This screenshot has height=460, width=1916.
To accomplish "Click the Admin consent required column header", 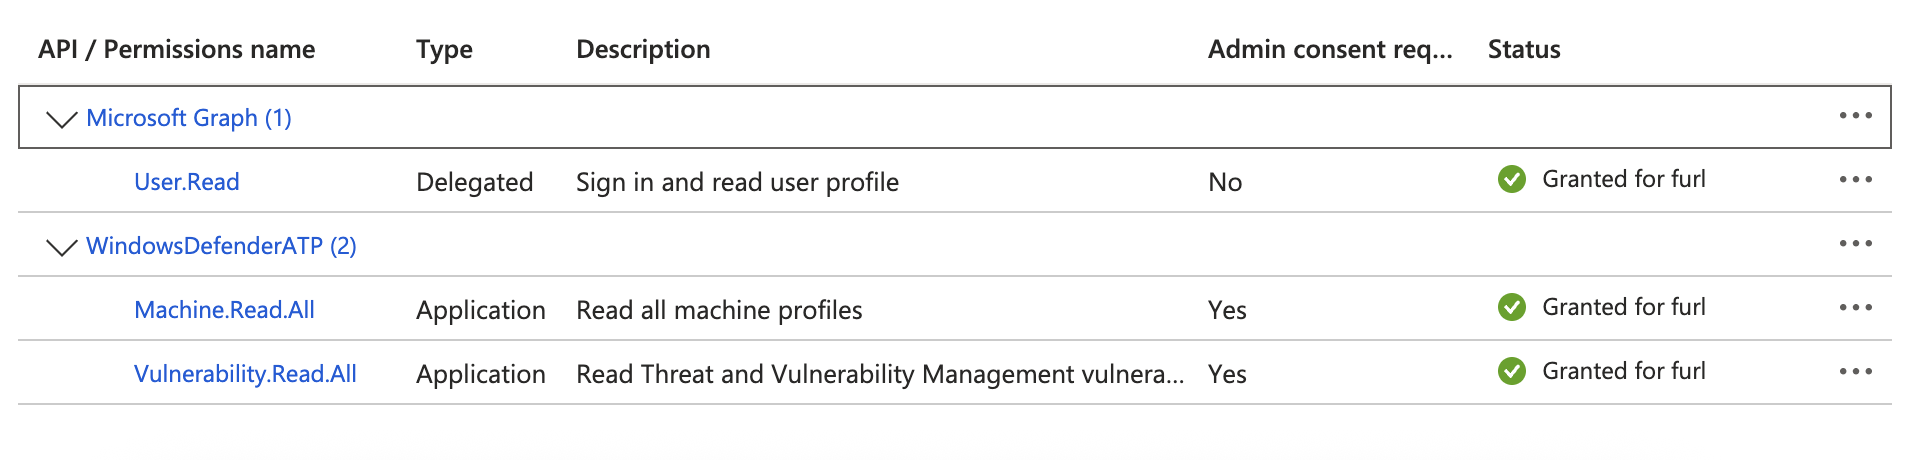I will point(1329,50).
